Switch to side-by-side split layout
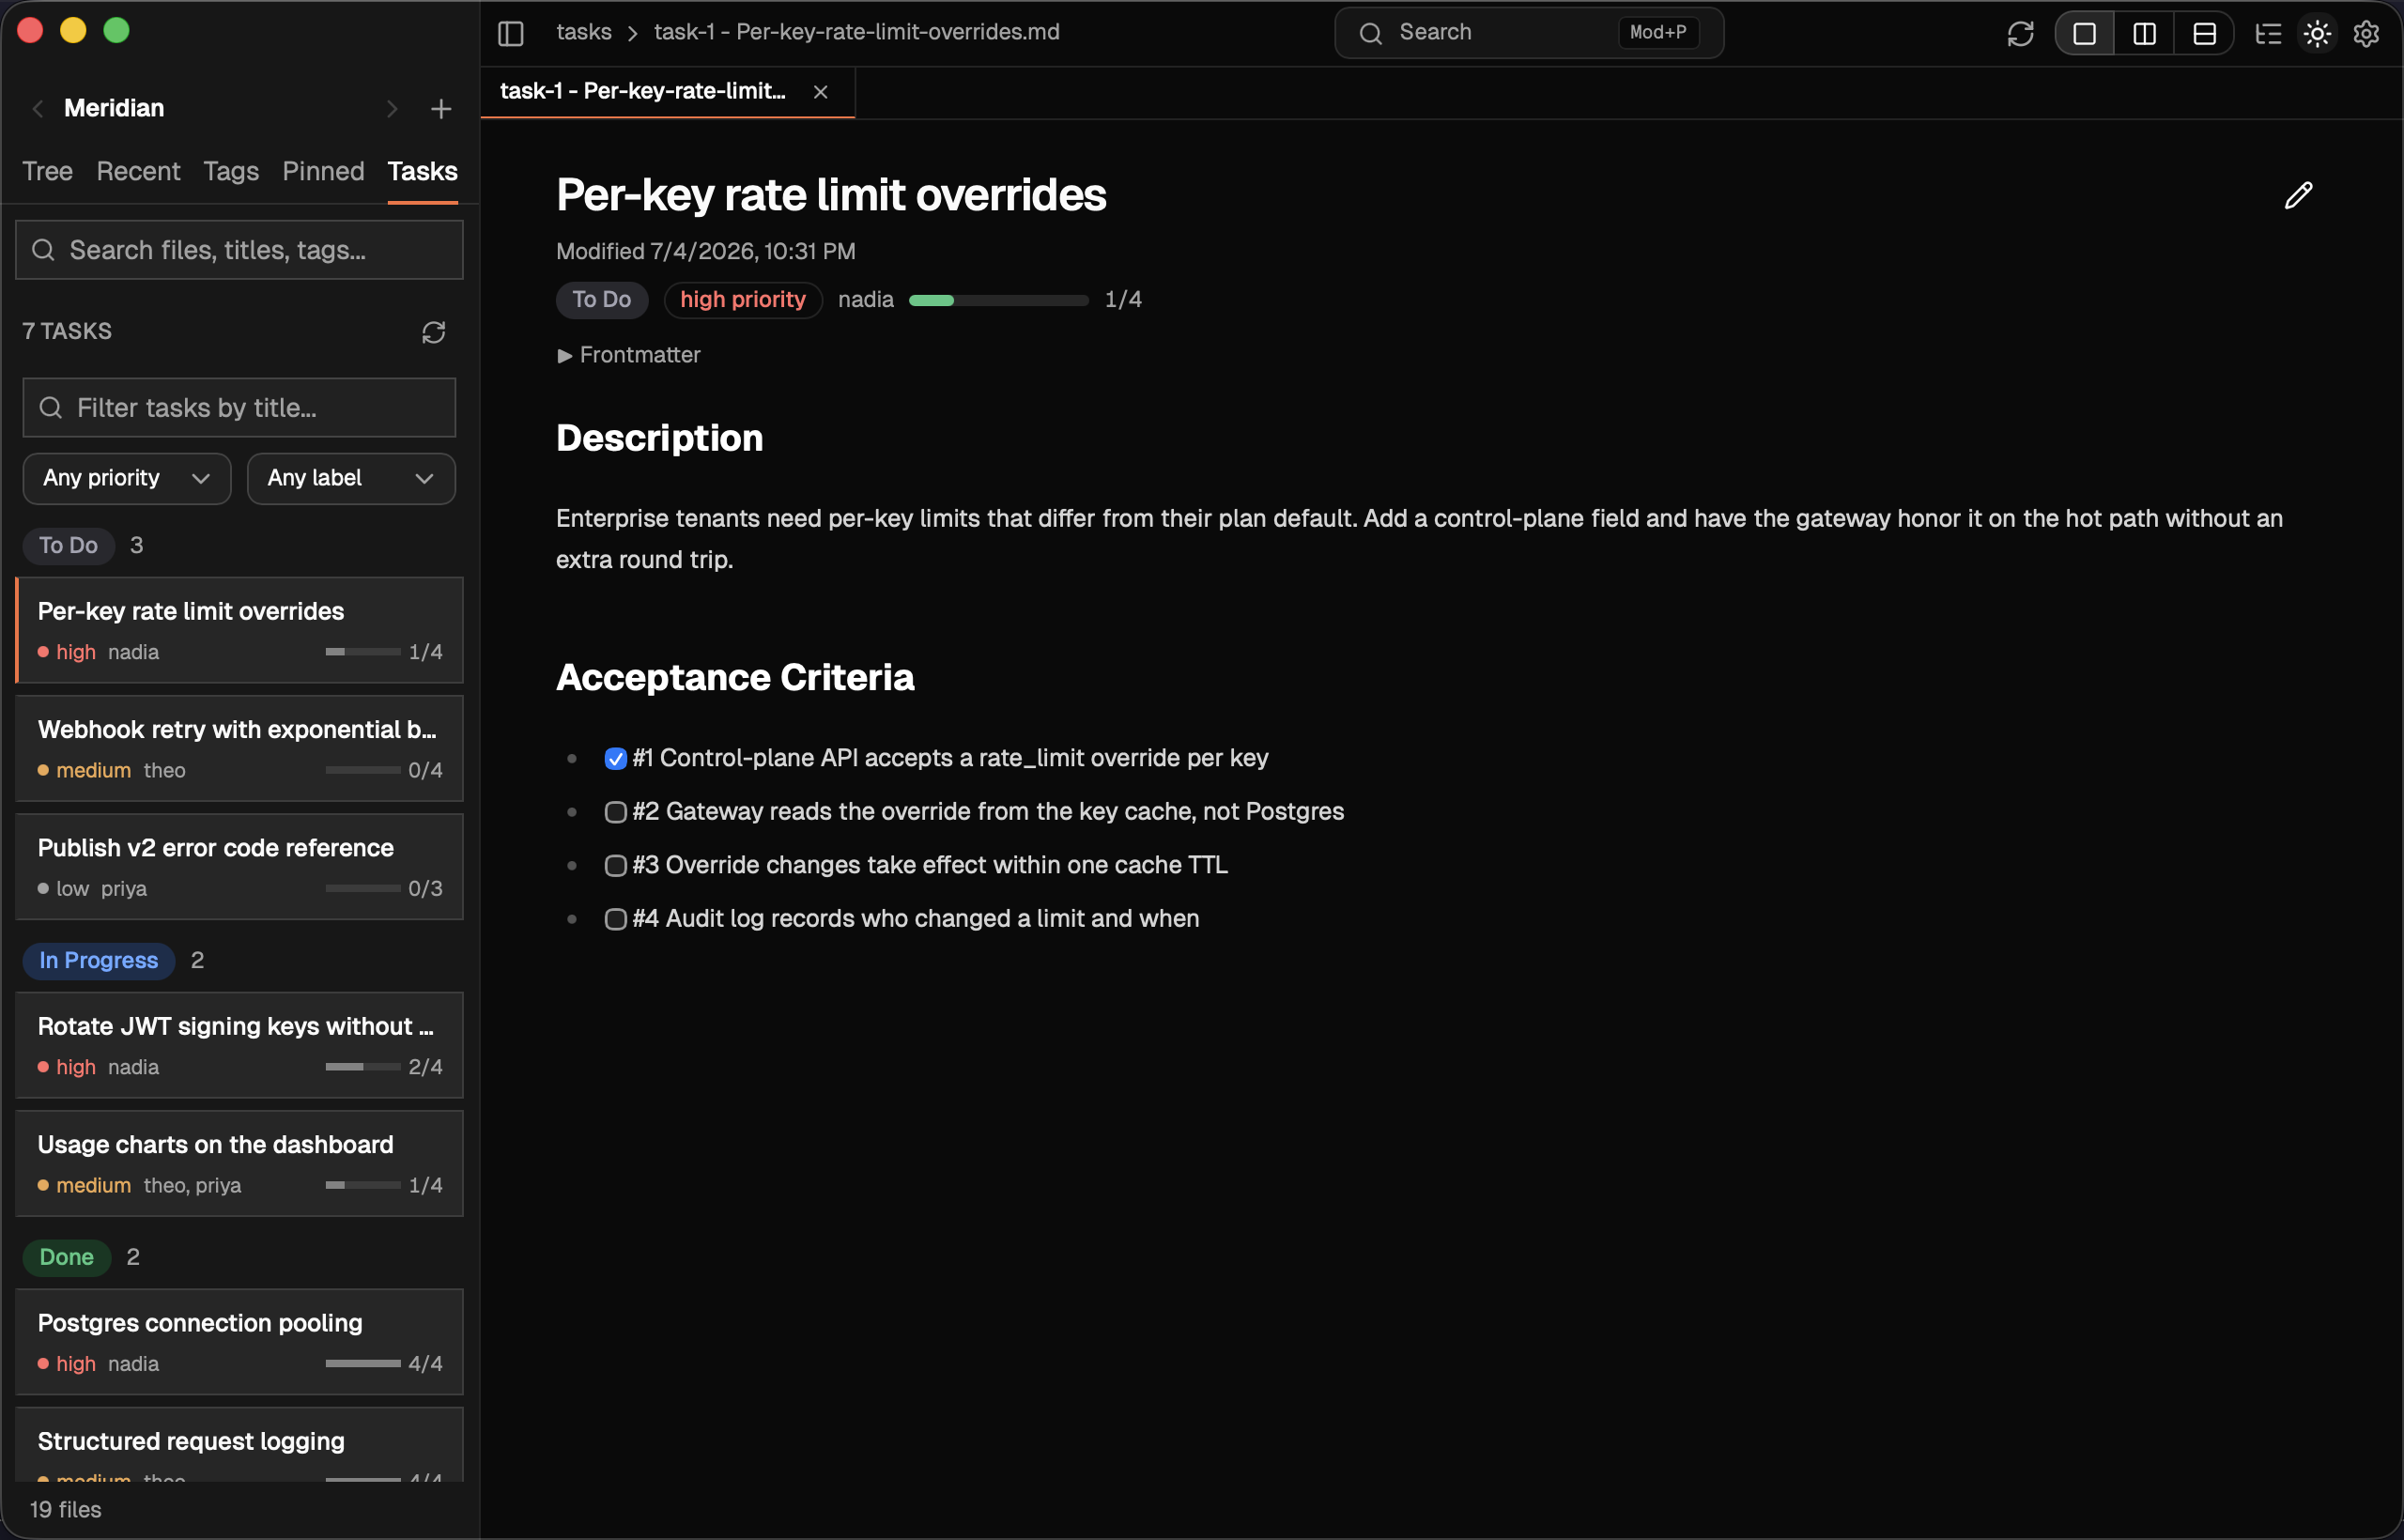The height and width of the screenshot is (1540, 2404). pyautogui.click(x=2144, y=33)
